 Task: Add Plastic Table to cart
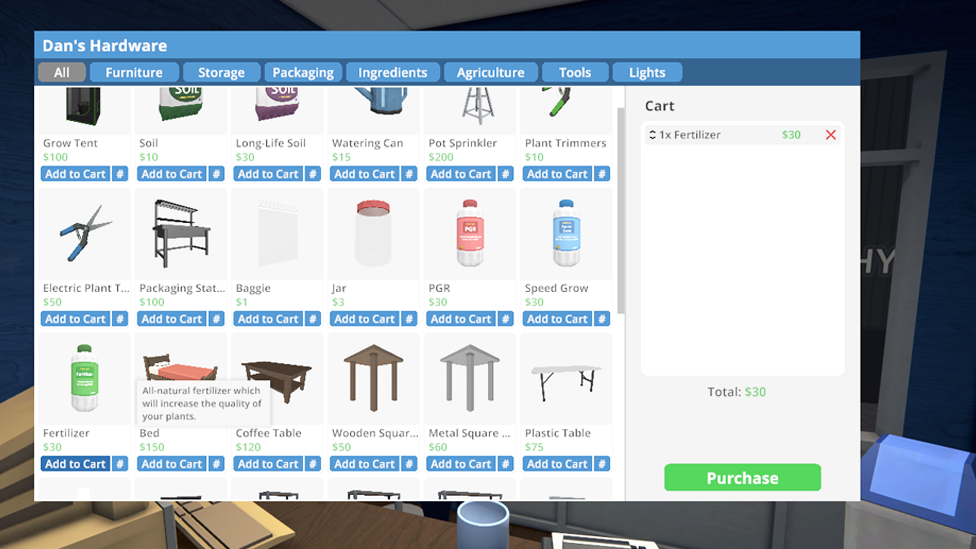558,464
